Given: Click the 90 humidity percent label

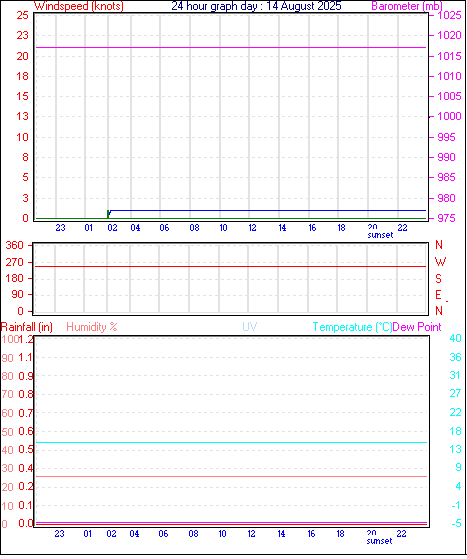Looking at the screenshot, I should [x=7, y=358].
